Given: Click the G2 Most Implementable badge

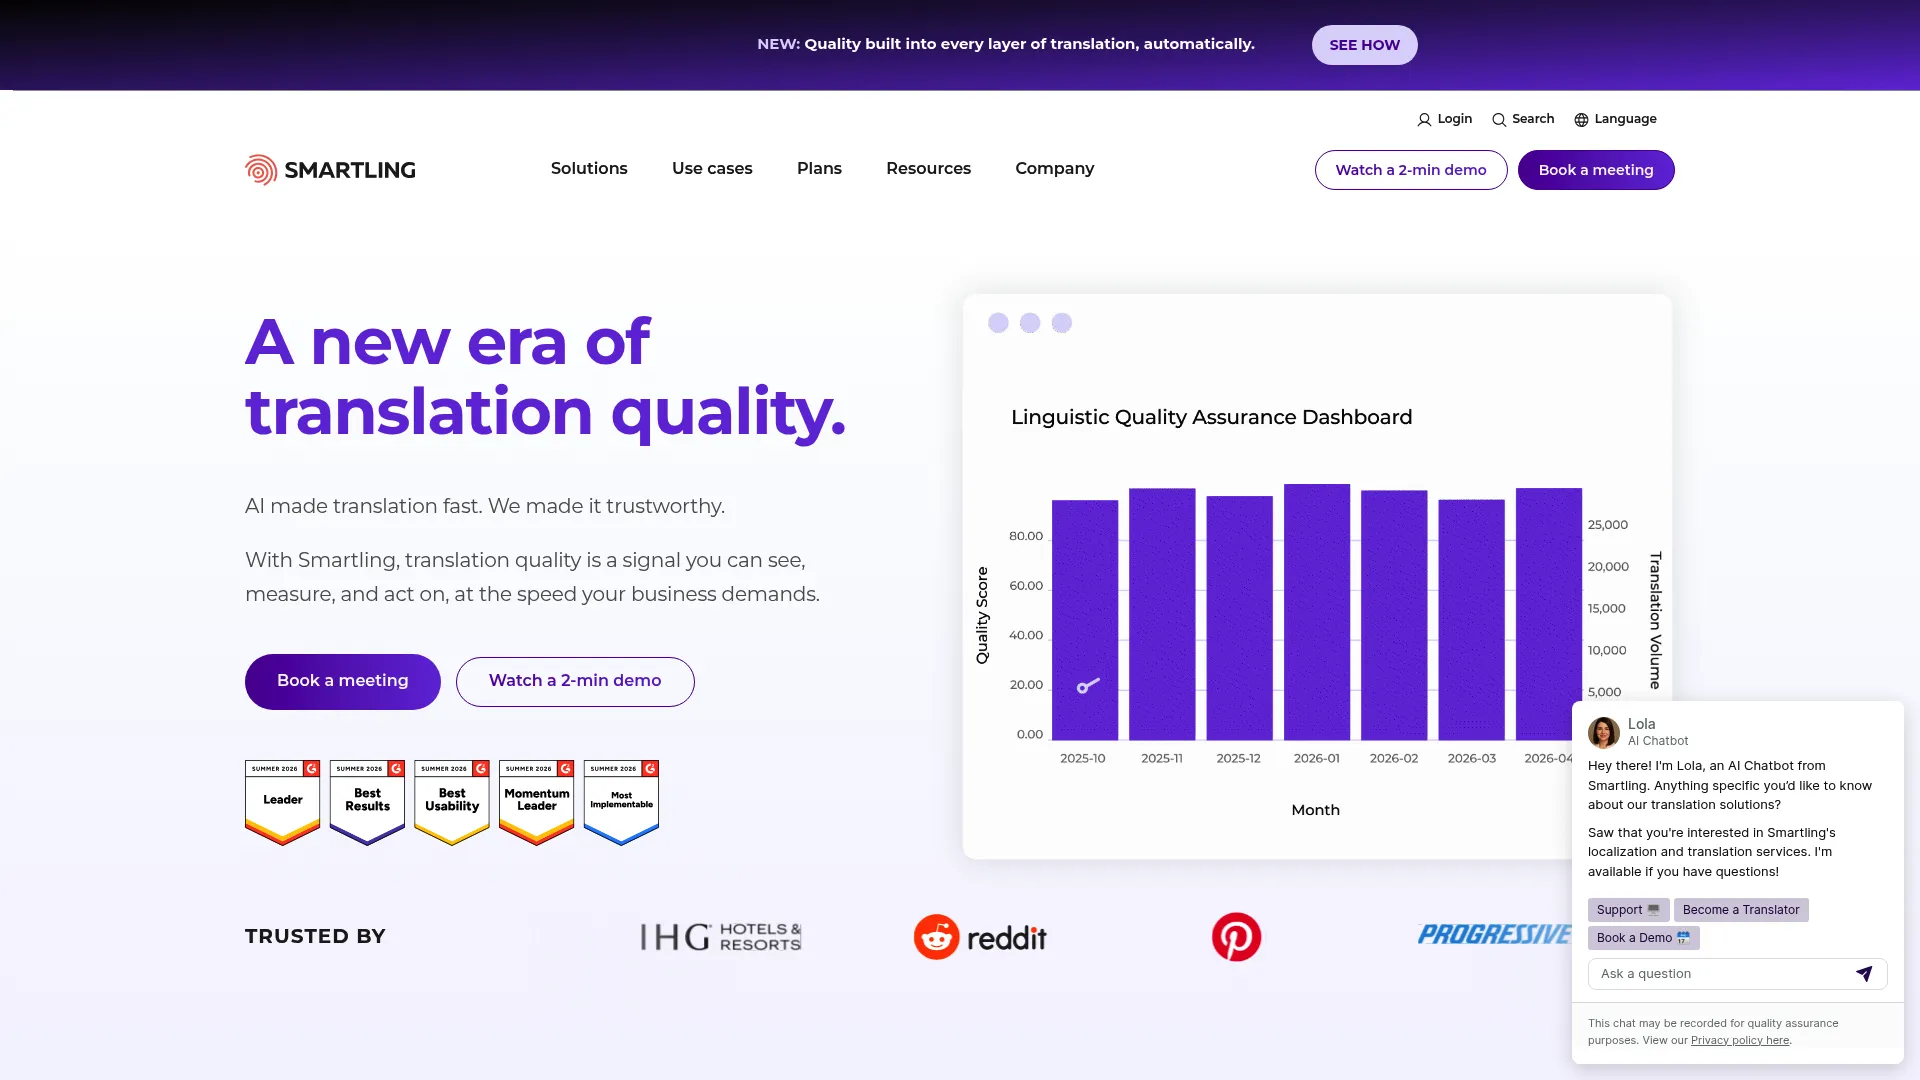Looking at the screenshot, I should point(621,802).
